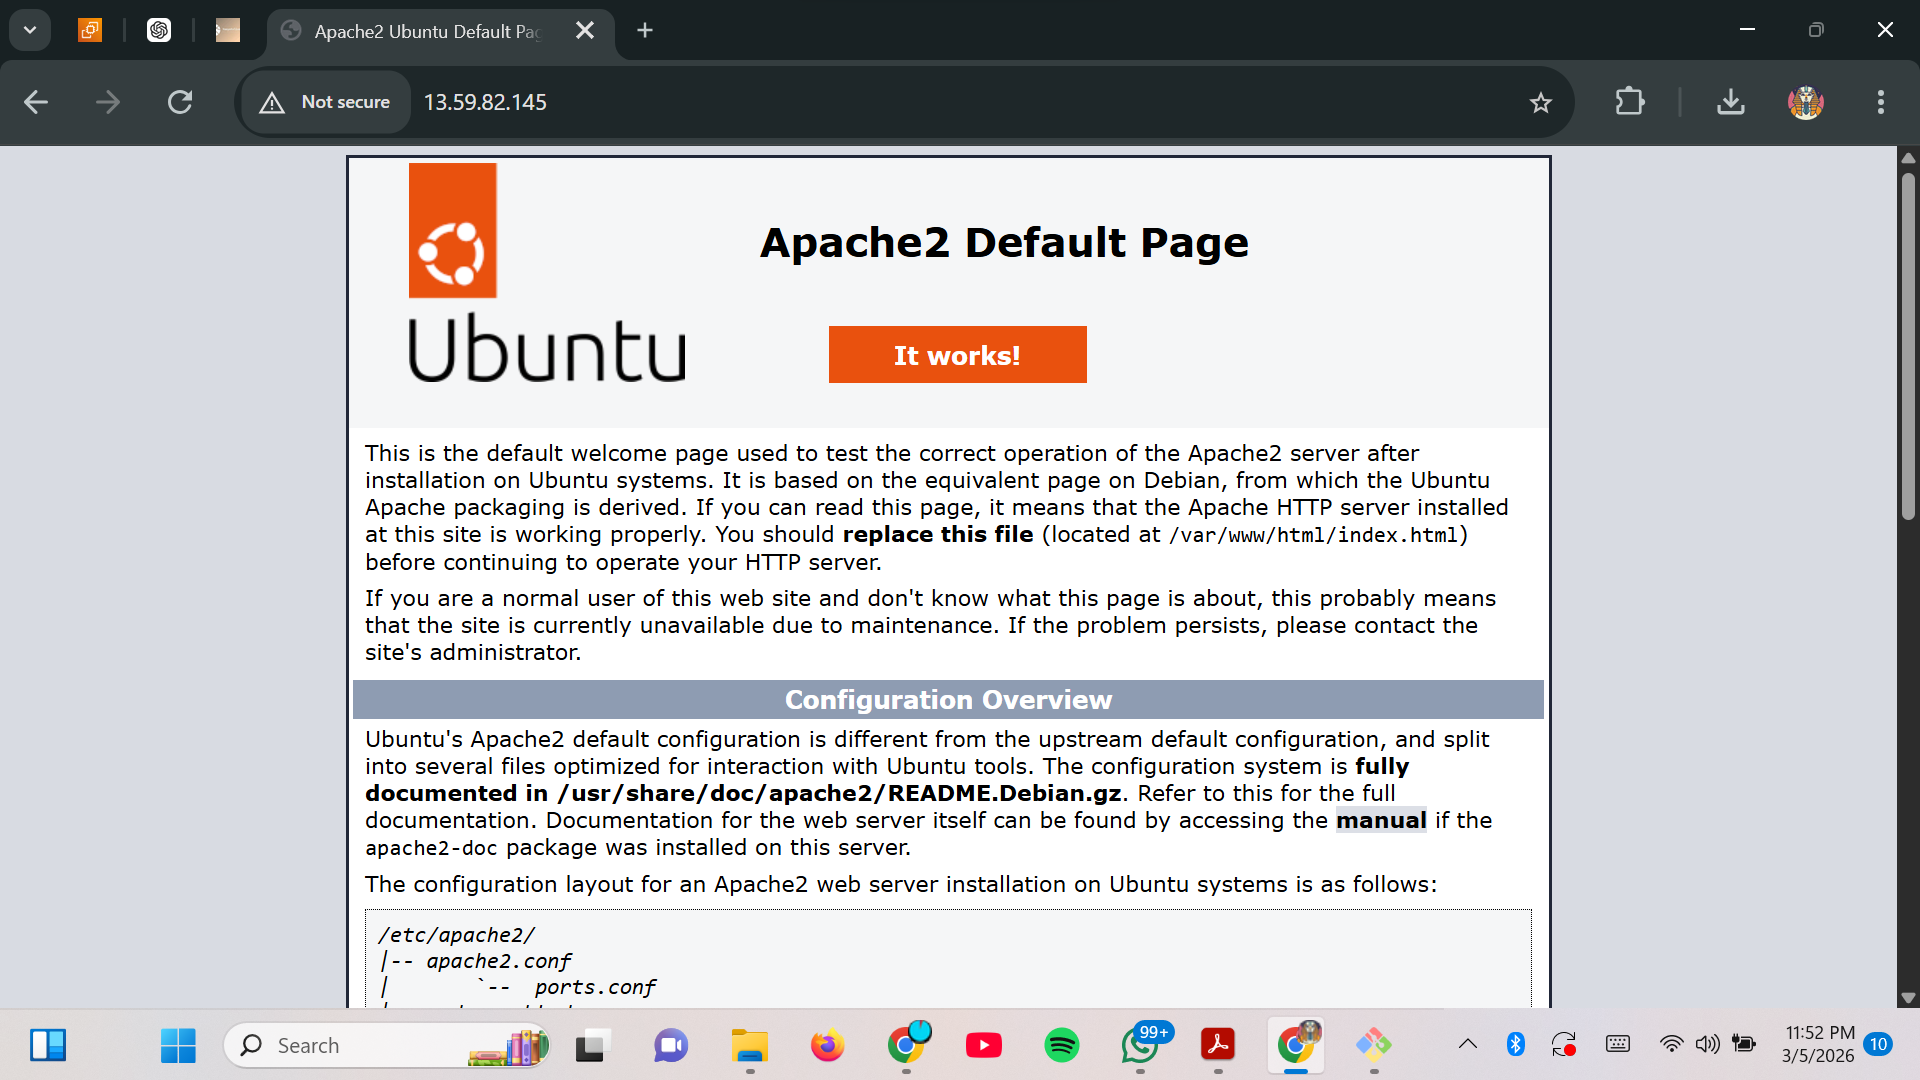The image size is (1920, 1080).
Task: Click the address bar showing 13.59.82.145
Action: [485, 102]
